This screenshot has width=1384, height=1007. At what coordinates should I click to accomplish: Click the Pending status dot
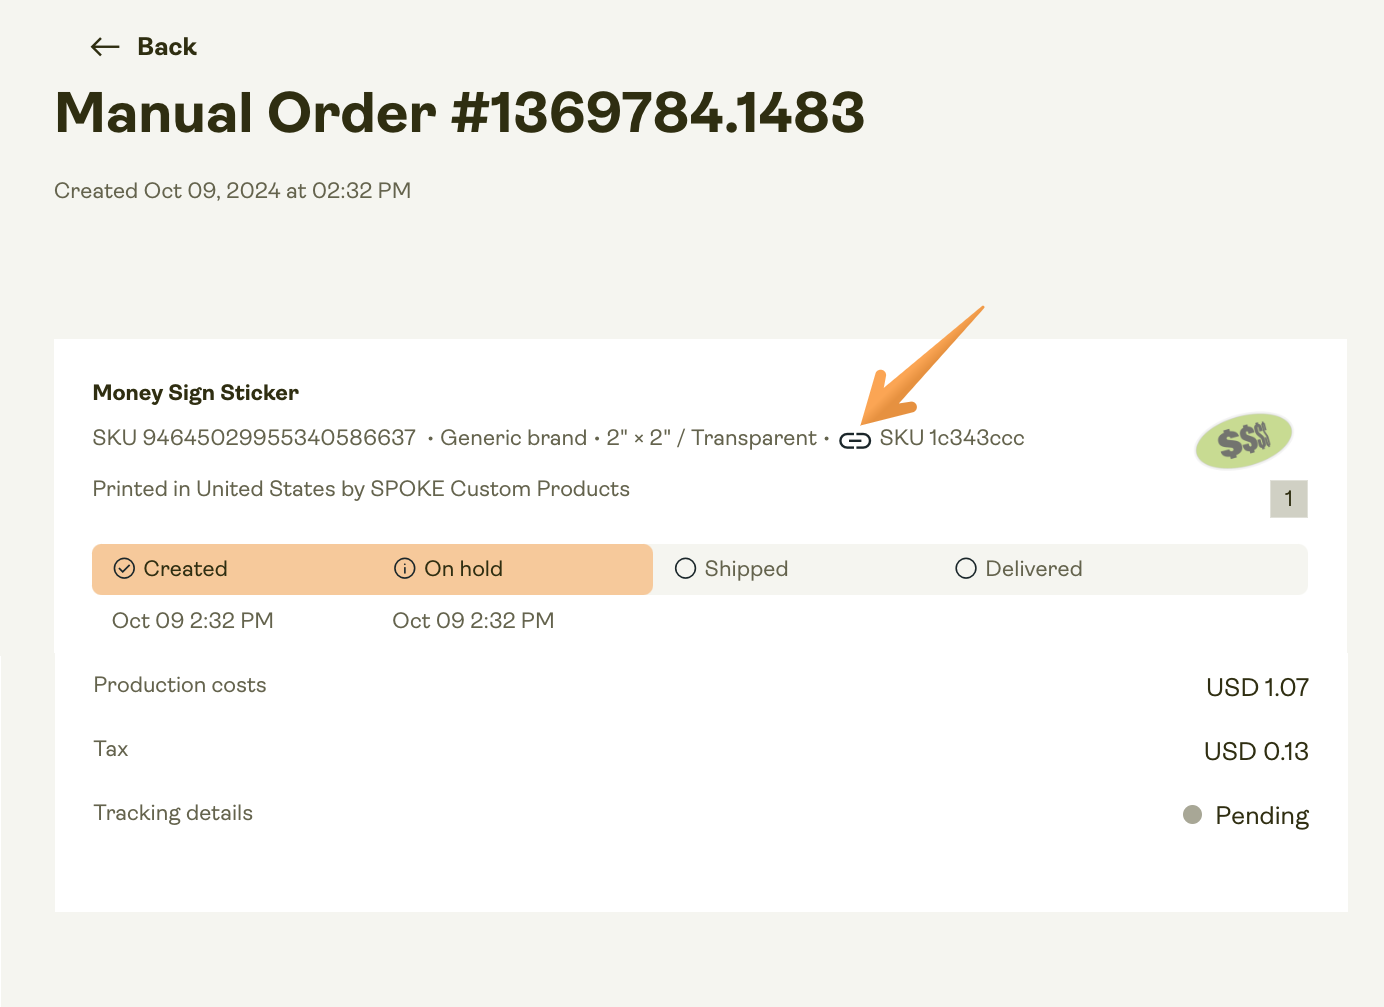(x=1192, y=815)
